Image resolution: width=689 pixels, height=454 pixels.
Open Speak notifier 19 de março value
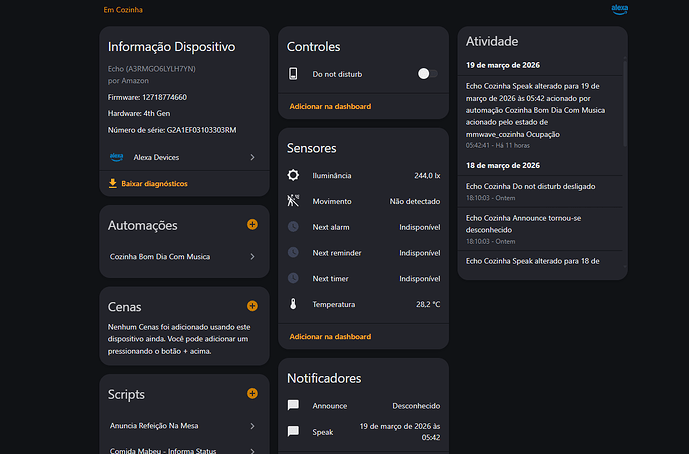(x=400, y=432)
